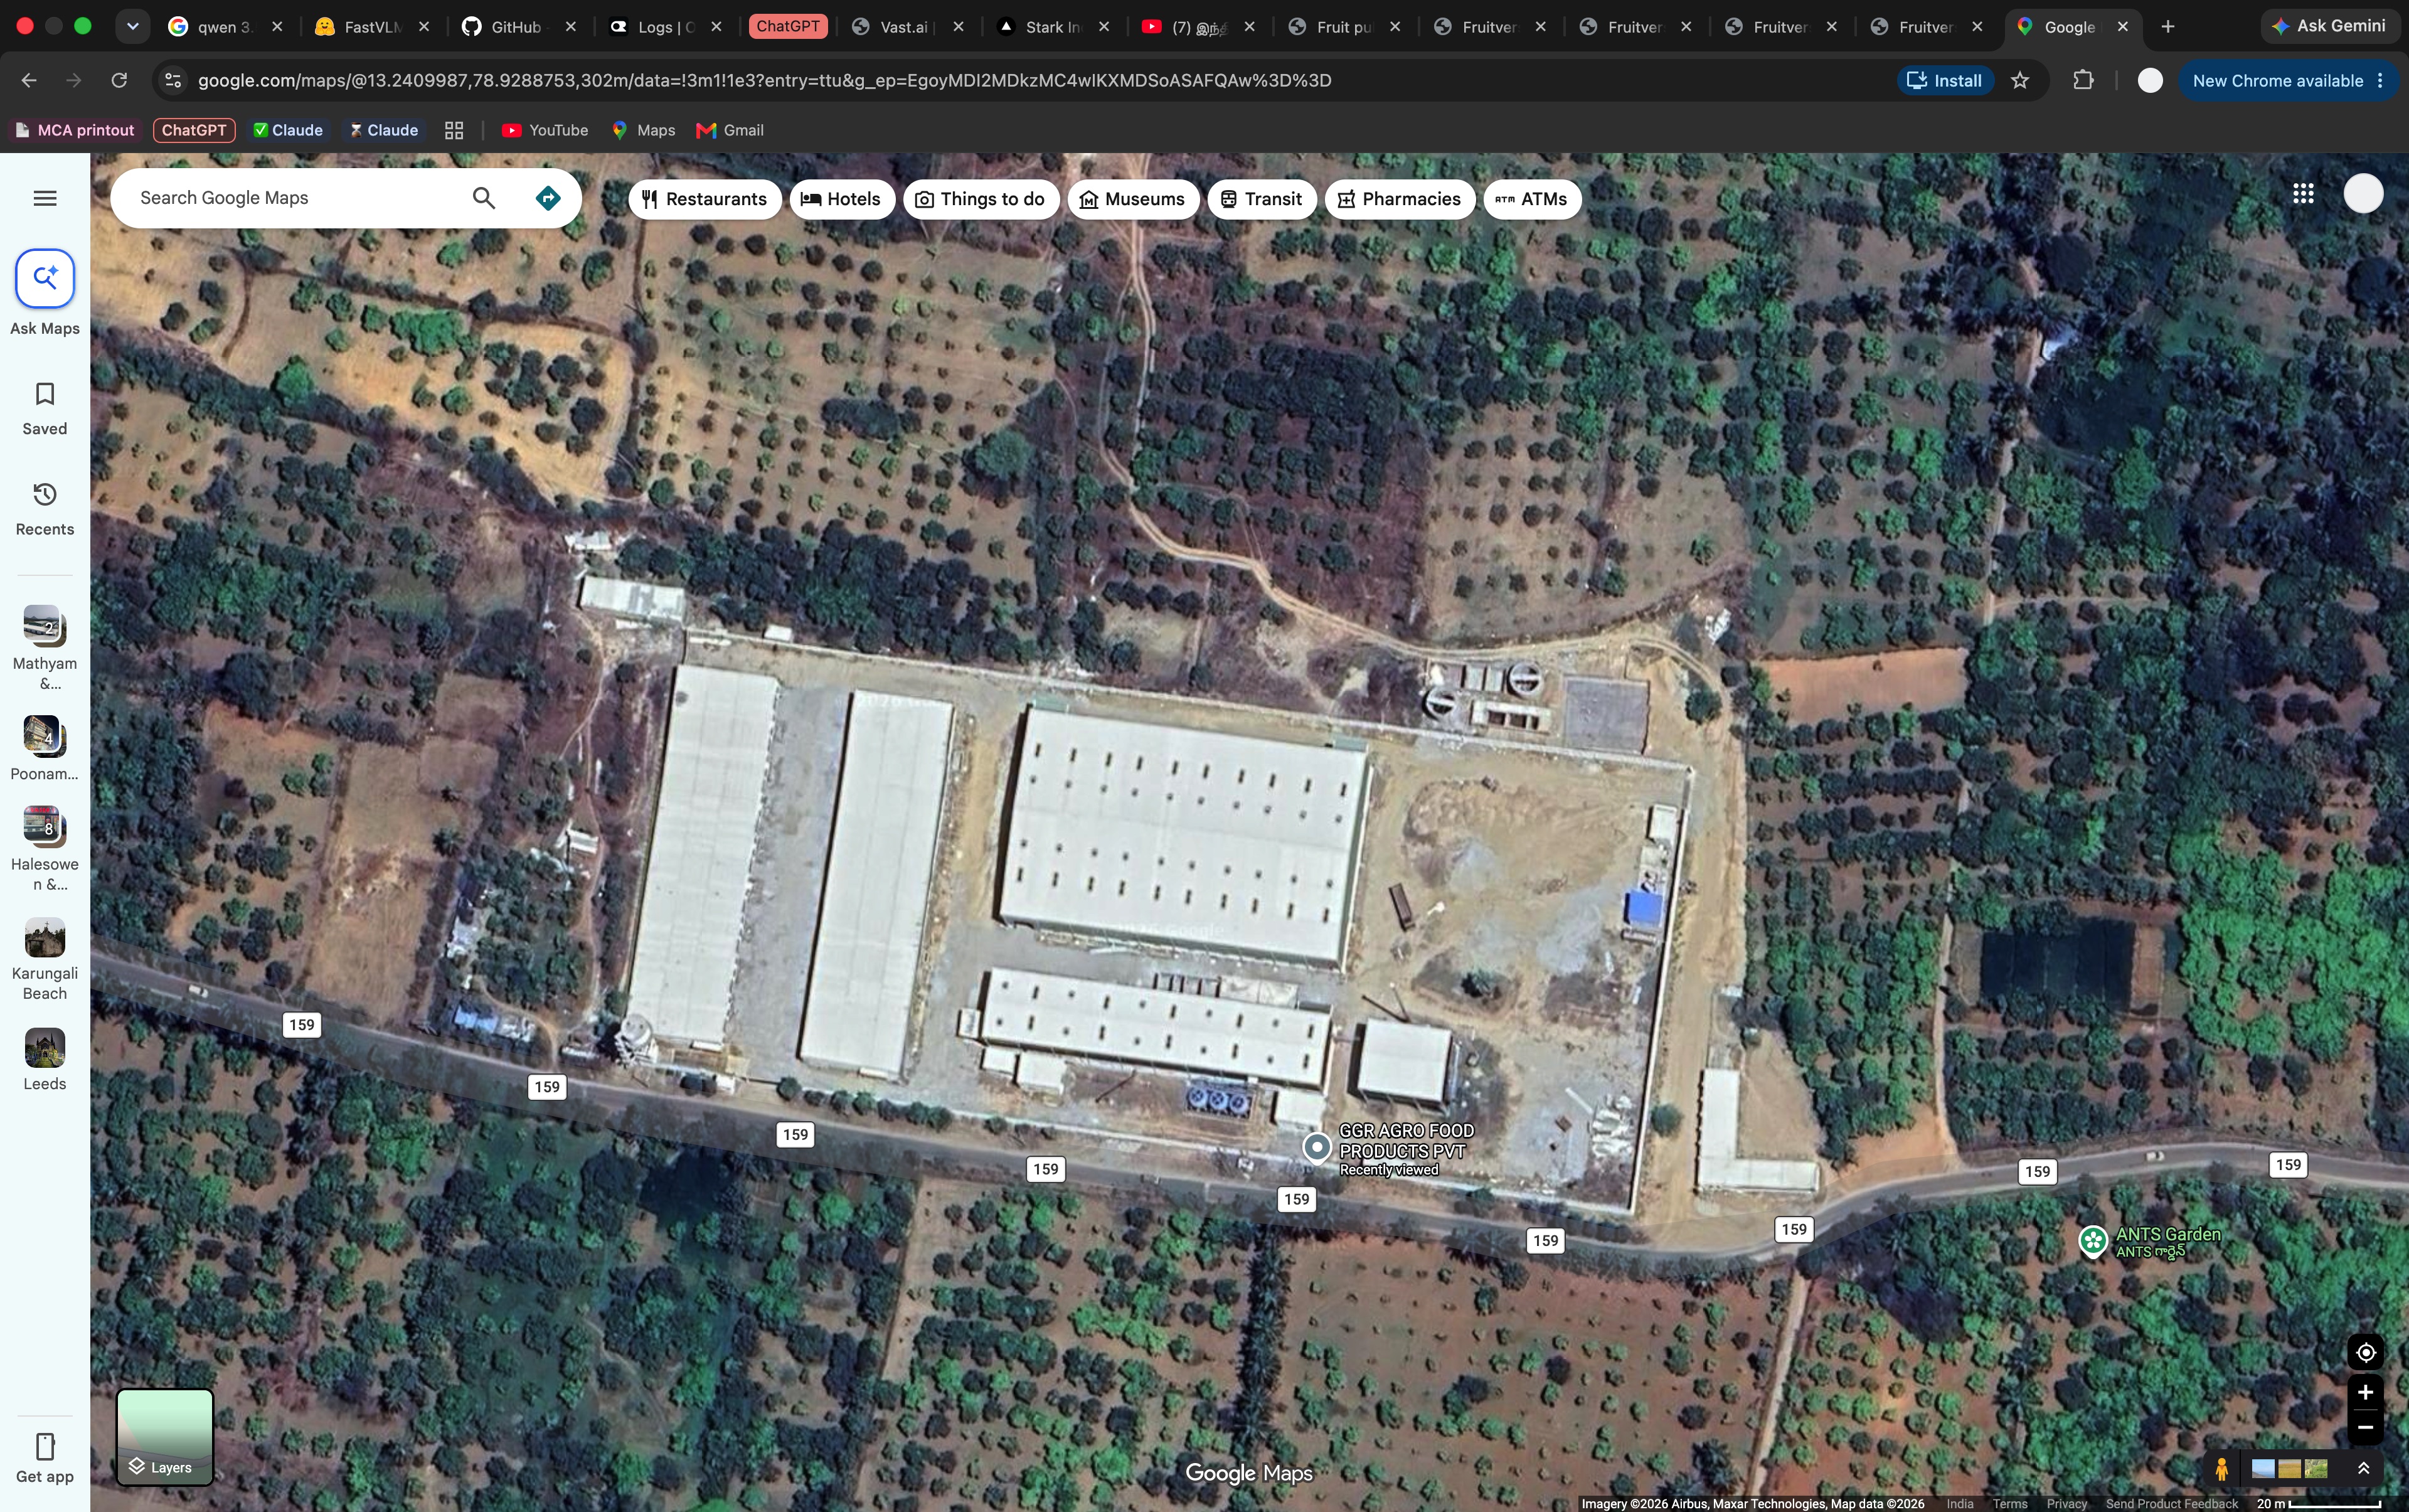This screenshot has width=2409, height=1512.
Task: Open the Saved places panel
Action: tap(45, 409)
